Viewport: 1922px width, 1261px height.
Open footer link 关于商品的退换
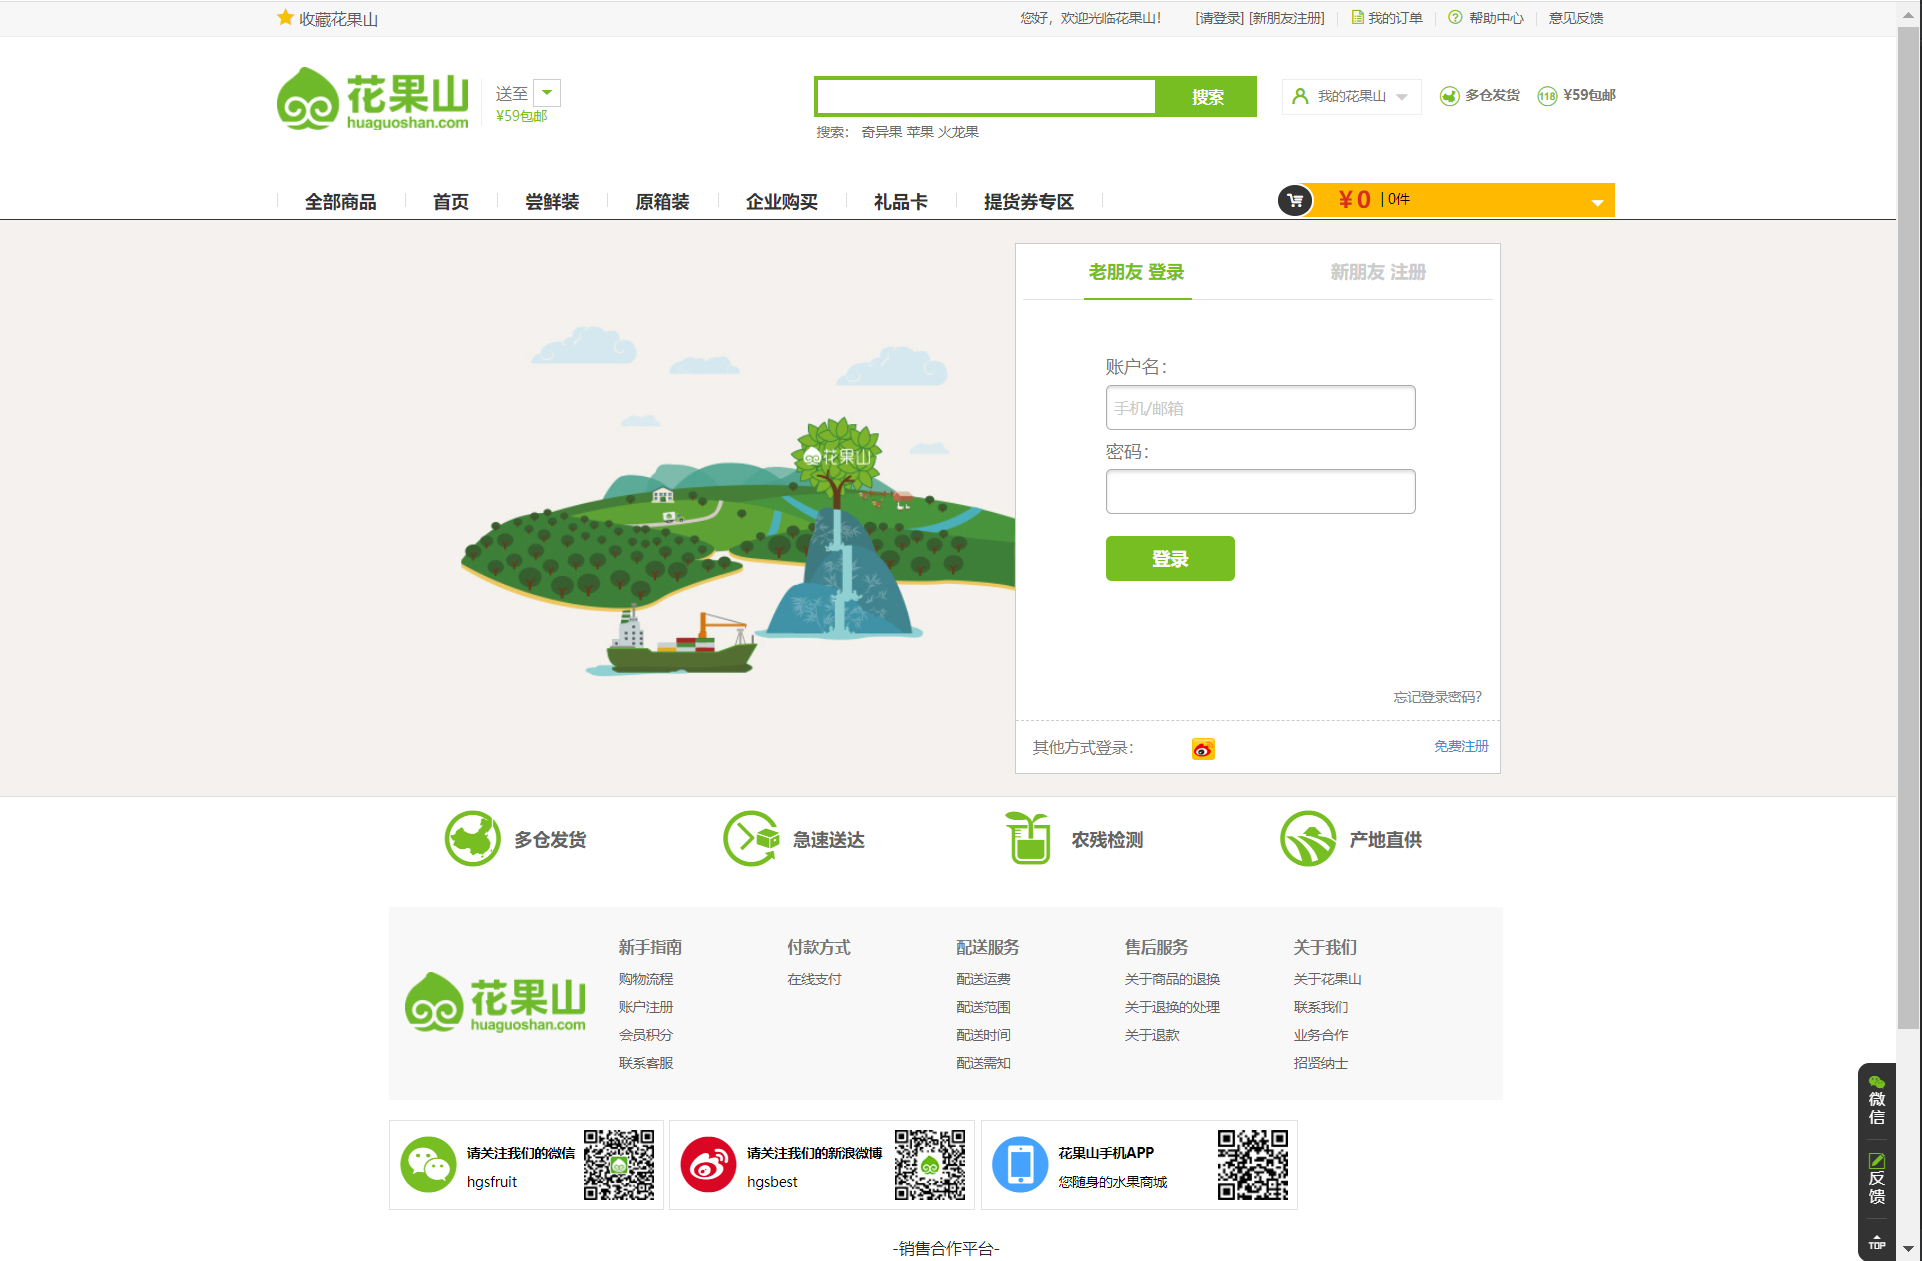[x=1172, y=979]
